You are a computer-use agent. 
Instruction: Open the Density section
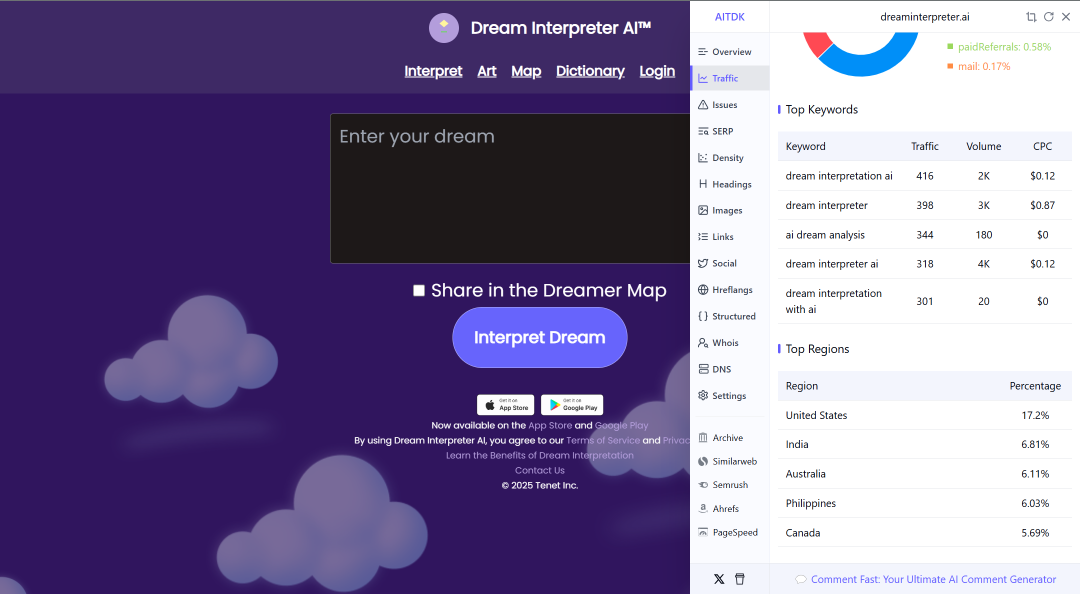click(729, 158)
